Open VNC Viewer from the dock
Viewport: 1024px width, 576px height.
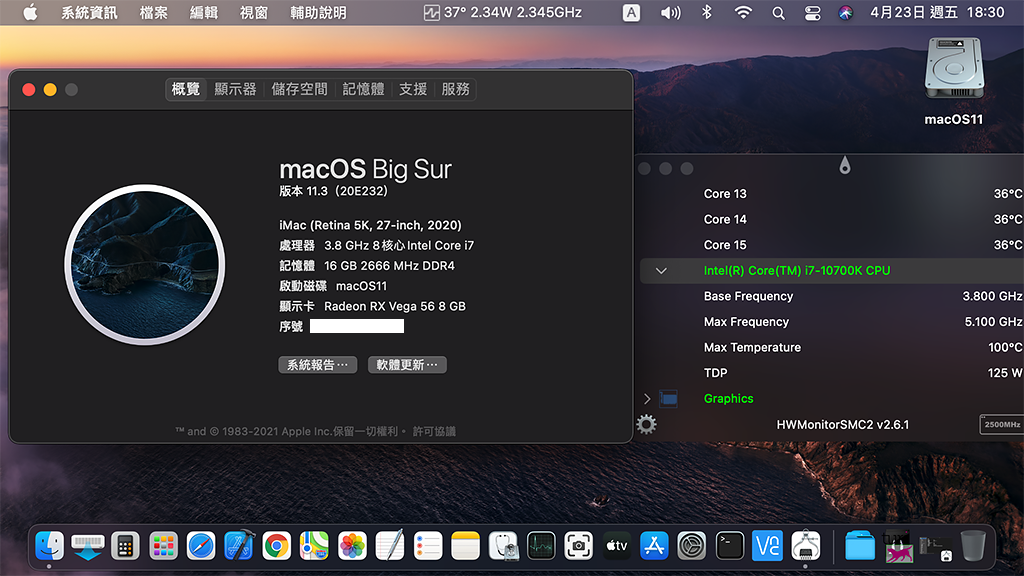pos(767,545)
